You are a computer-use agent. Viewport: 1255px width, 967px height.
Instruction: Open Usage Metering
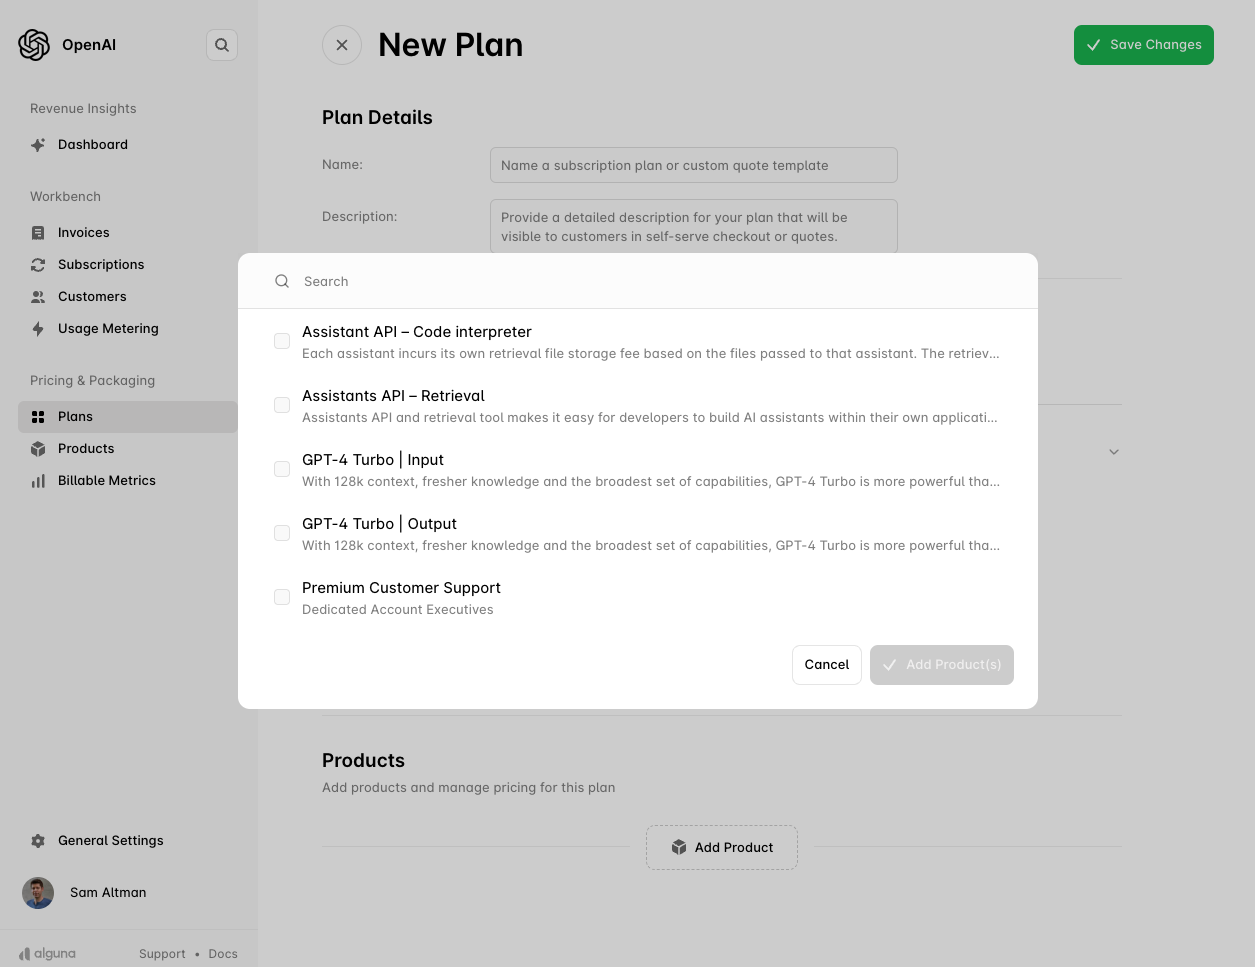click(x=108, y=328)
